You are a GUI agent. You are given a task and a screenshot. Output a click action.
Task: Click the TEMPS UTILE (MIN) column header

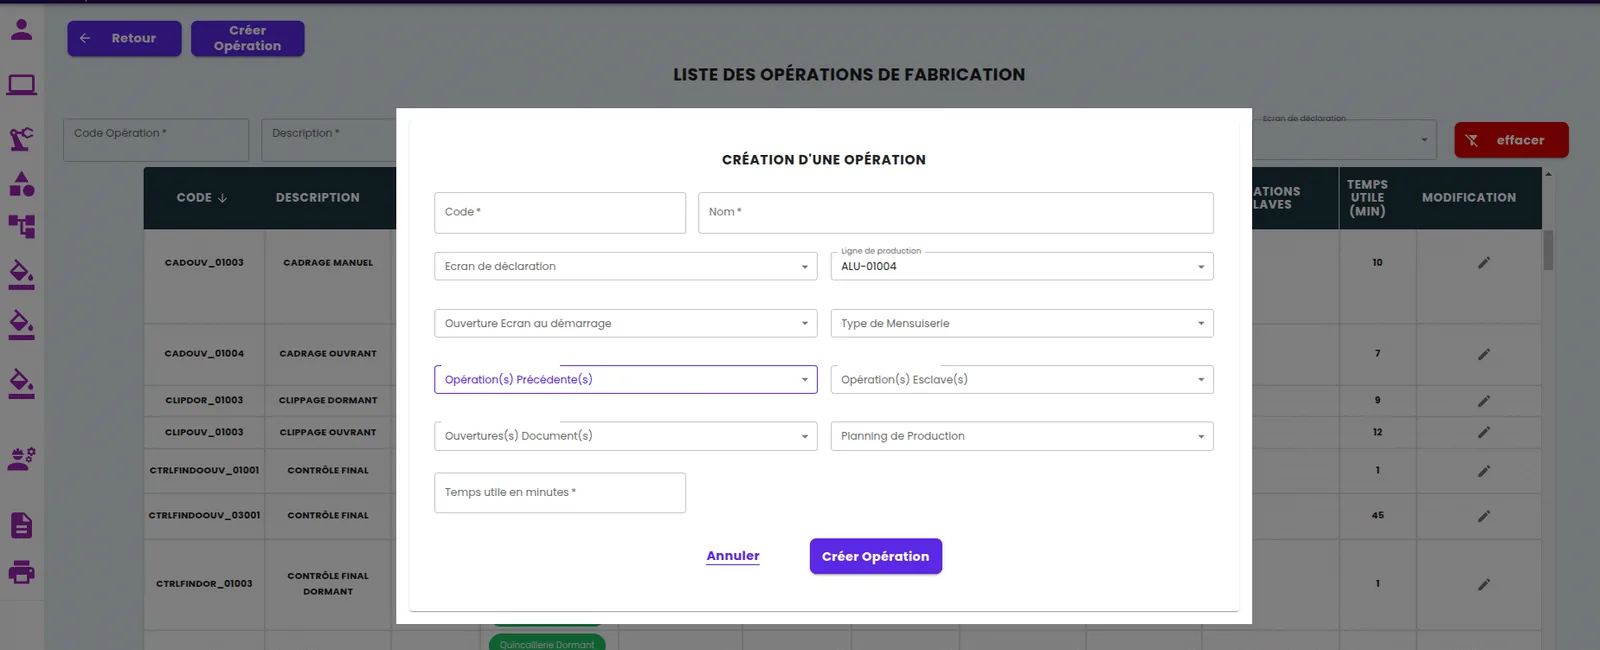(x=1367, y=198)
